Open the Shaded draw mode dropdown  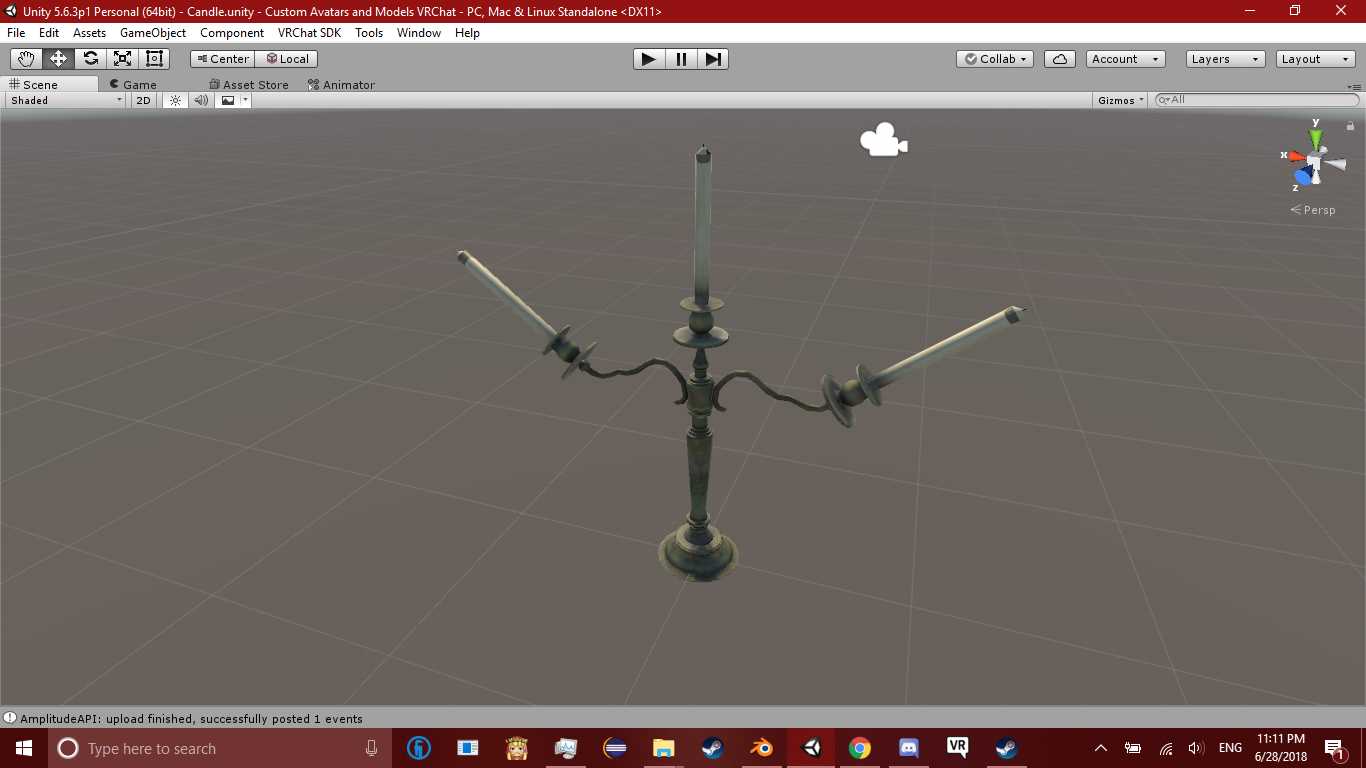(66, 100)
